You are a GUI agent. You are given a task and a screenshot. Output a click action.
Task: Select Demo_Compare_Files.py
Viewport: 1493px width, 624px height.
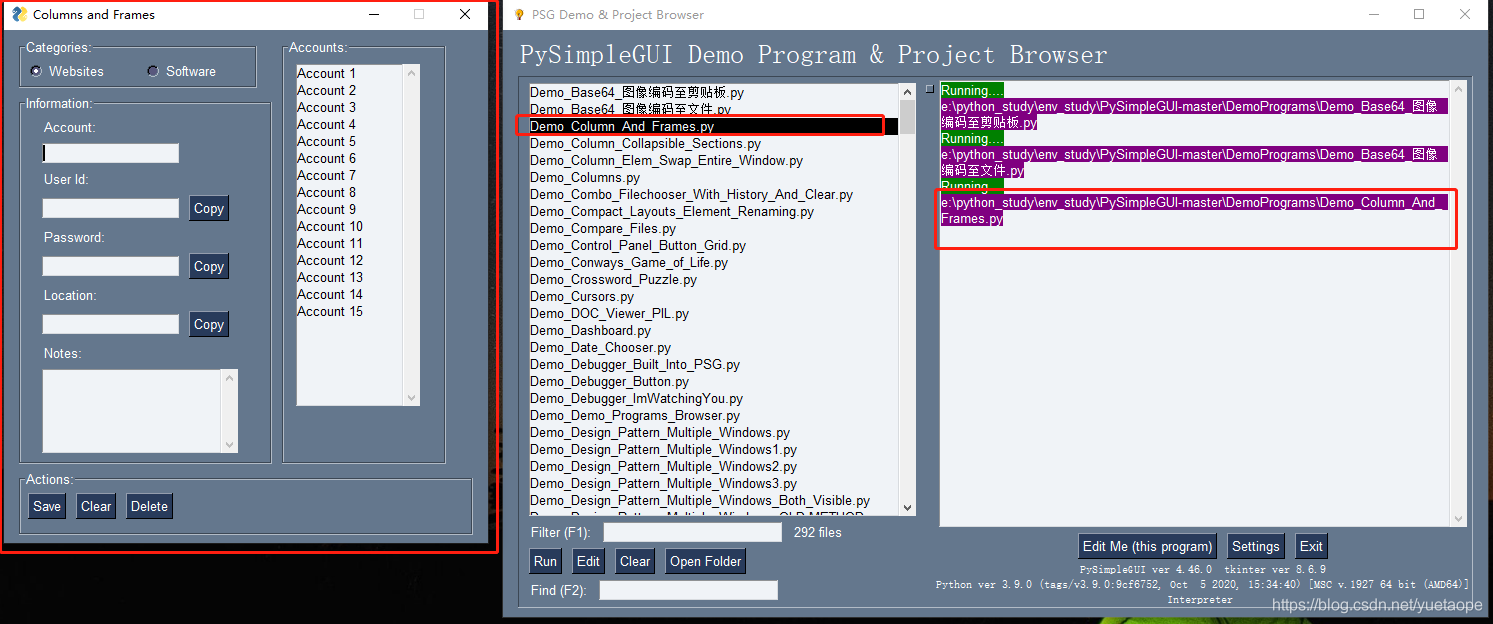point(713,228)
